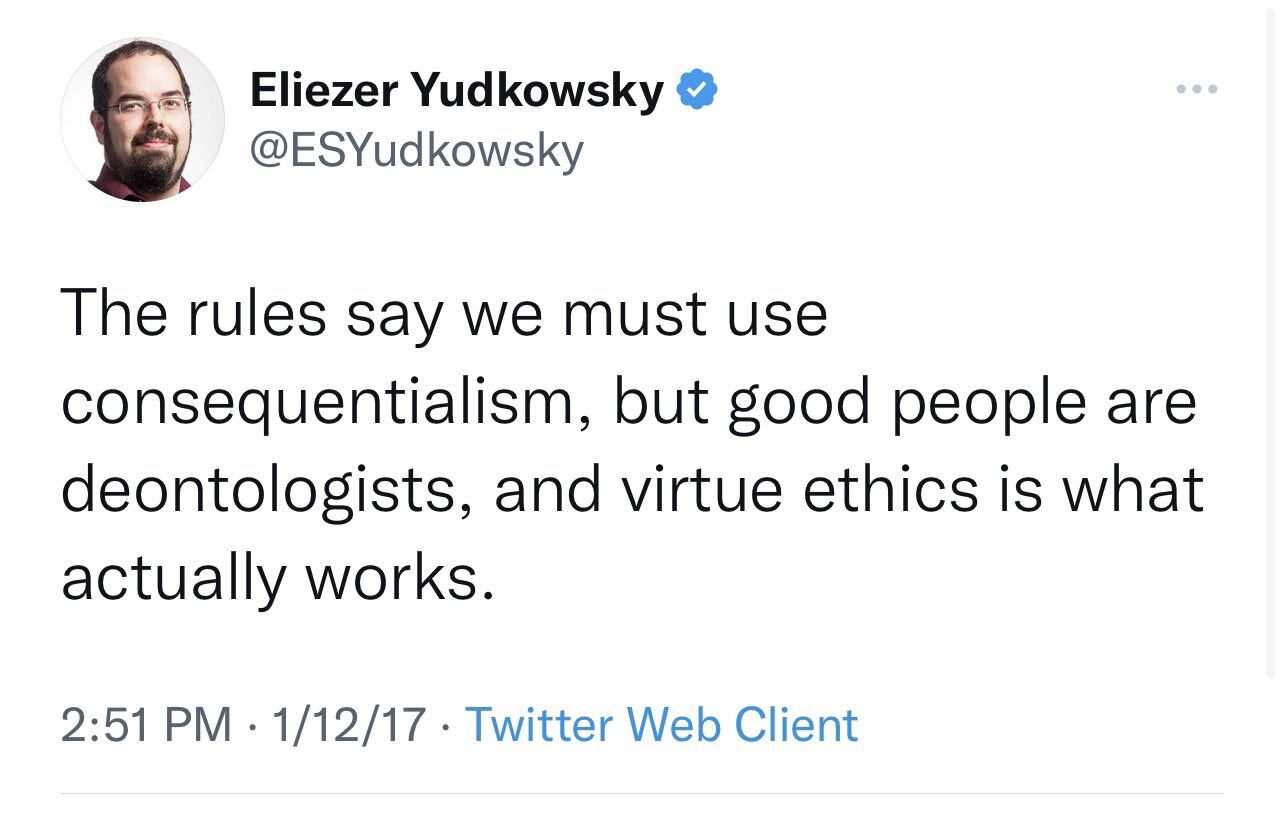The height and width of the screenshot is (816, 1284).
Task: Click the horizontal divider line below the timestamp
Action: click(642, 795)
